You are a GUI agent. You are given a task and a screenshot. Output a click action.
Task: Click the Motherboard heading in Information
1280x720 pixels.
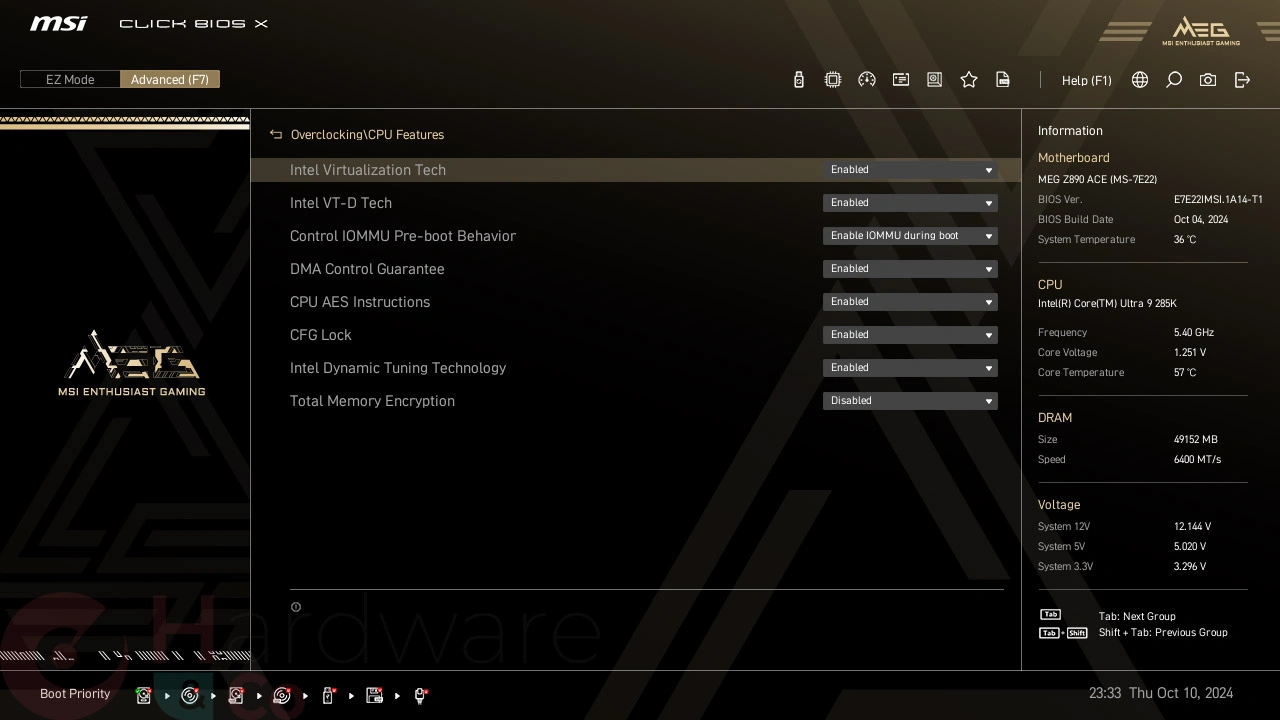1074,158
